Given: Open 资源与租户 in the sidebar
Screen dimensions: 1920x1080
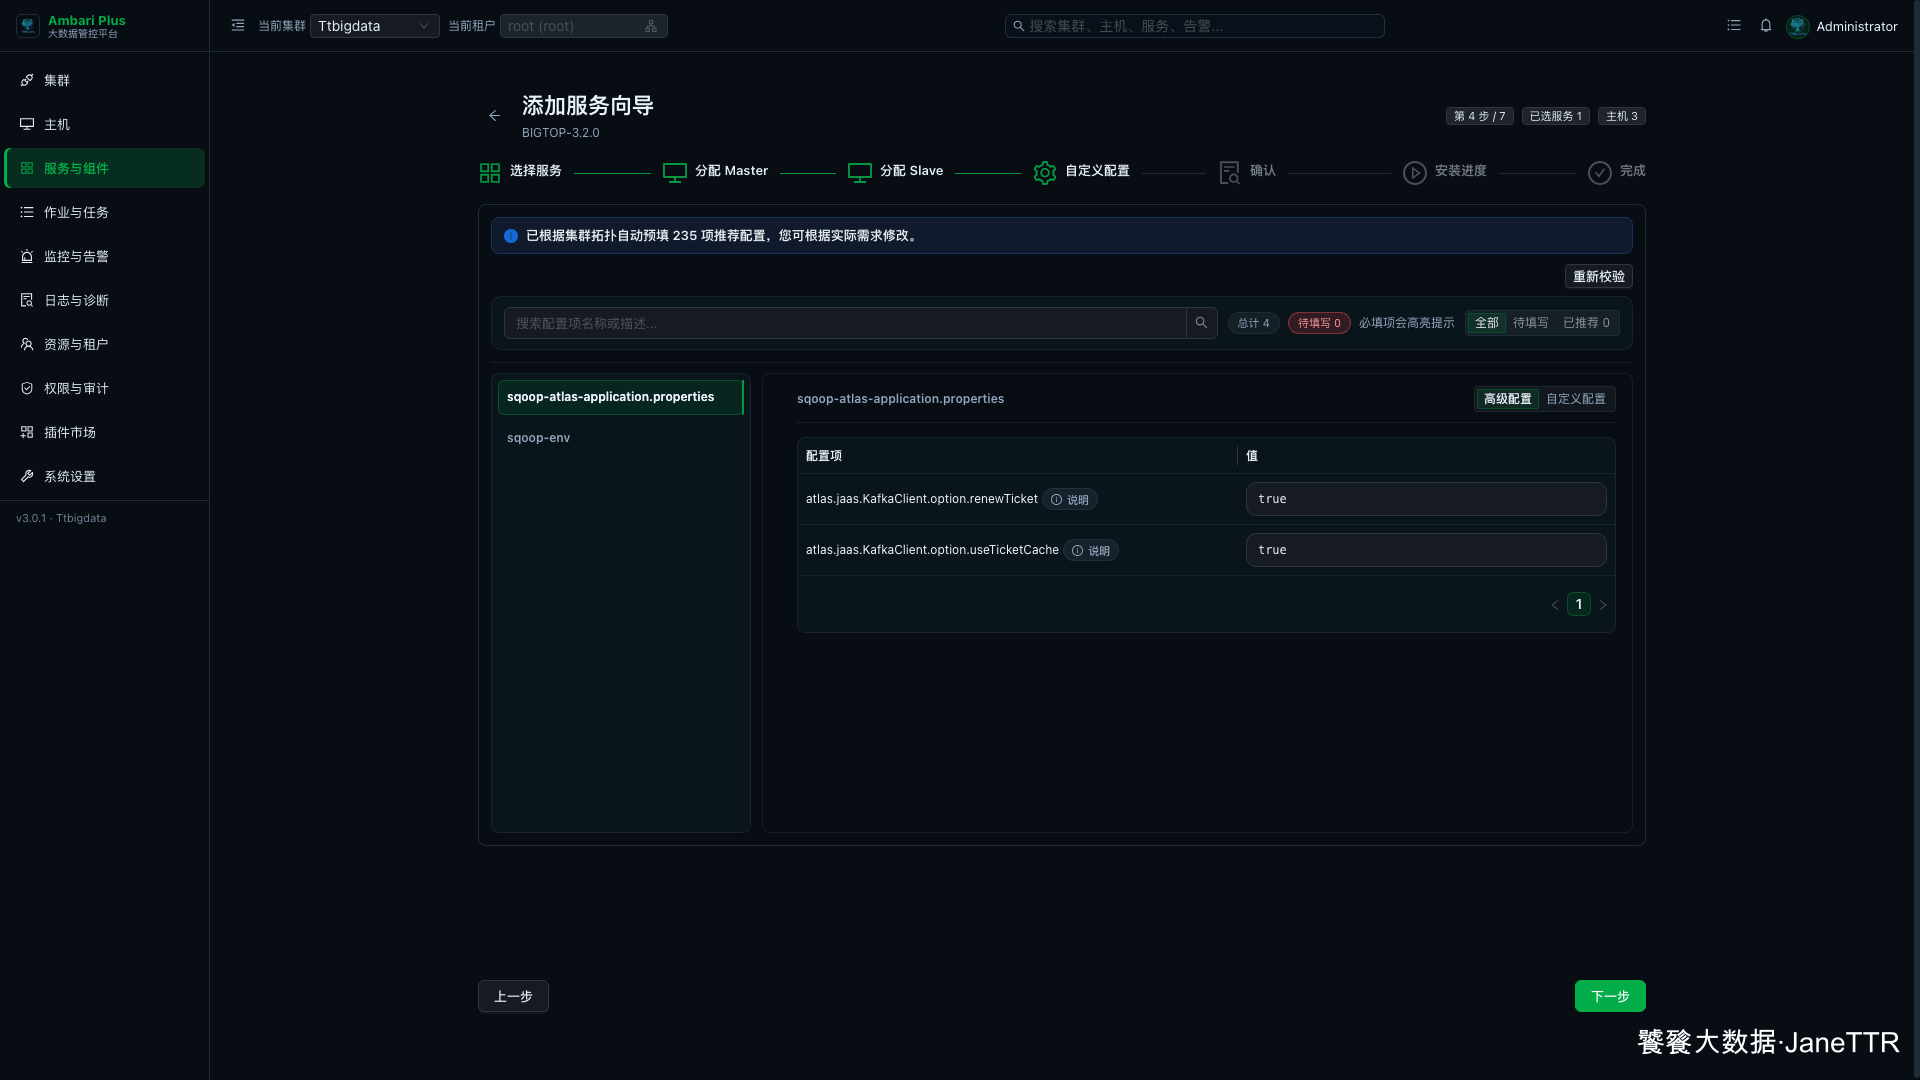Looking at the screenshot, I should (x=104, y=344).
